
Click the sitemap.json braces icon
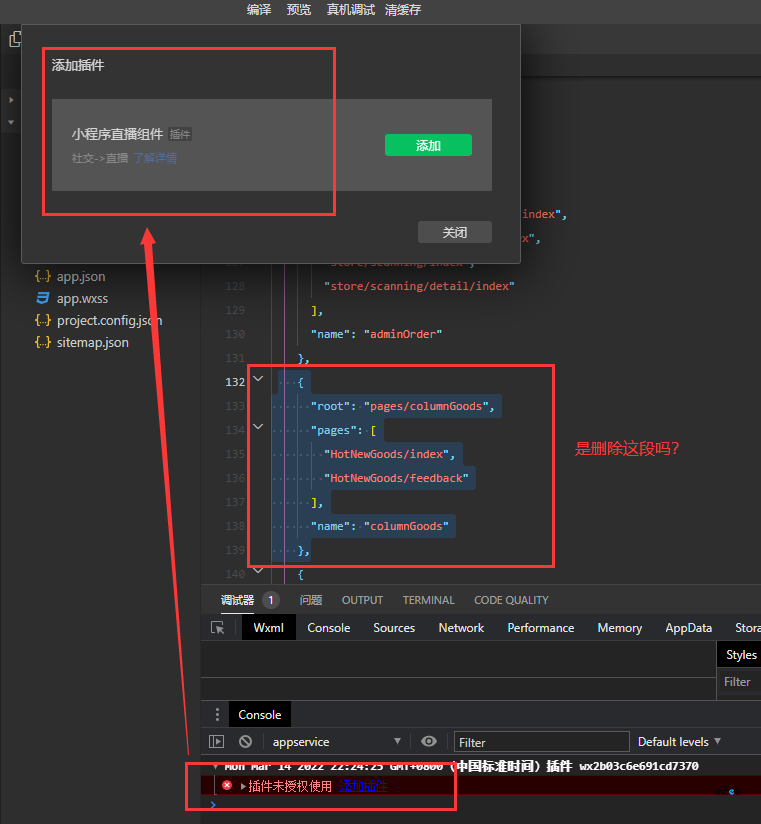43,343
